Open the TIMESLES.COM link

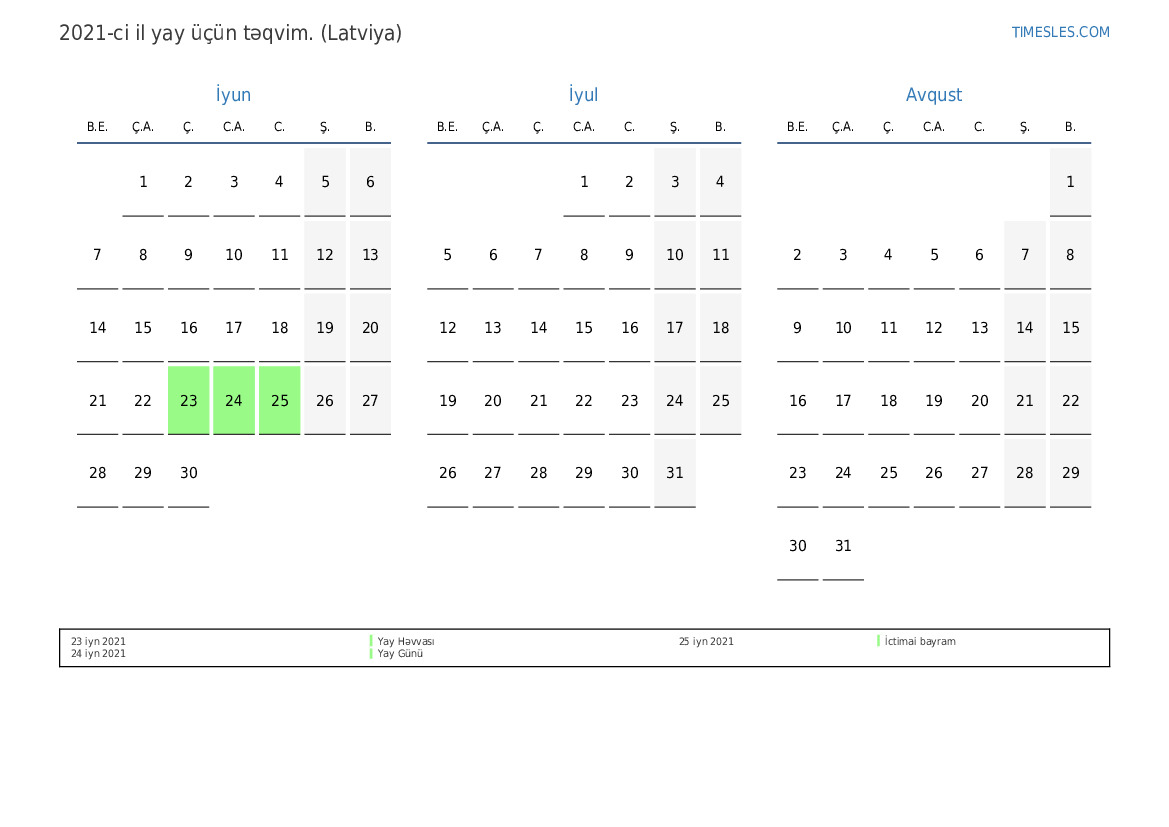(x=1060, y=32)
